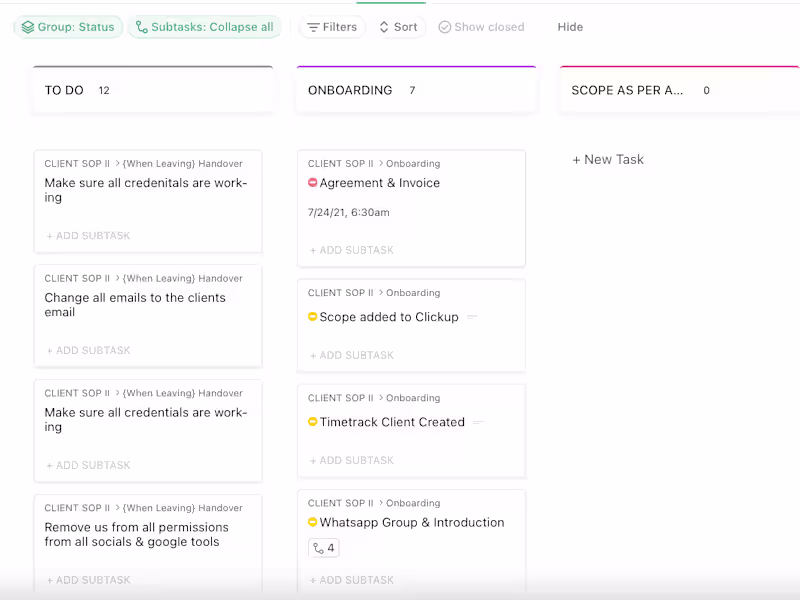The image size is (800, 600).
Task: Add subtask to Agreement & Invoice card
Action: click(x=352, y=251)
